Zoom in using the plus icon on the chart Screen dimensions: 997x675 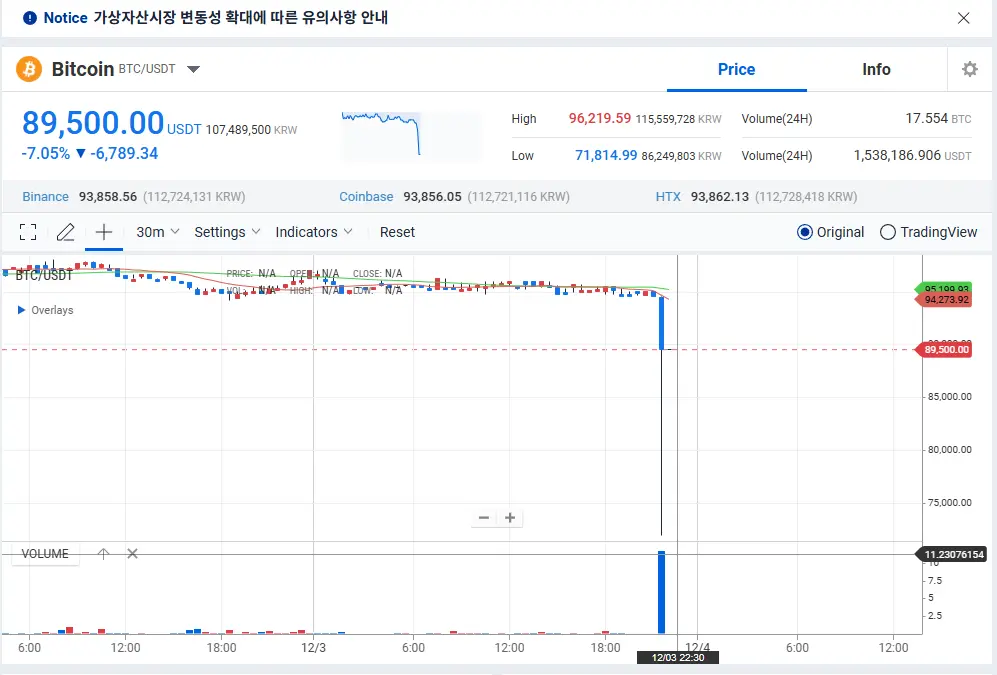point(510,517)
